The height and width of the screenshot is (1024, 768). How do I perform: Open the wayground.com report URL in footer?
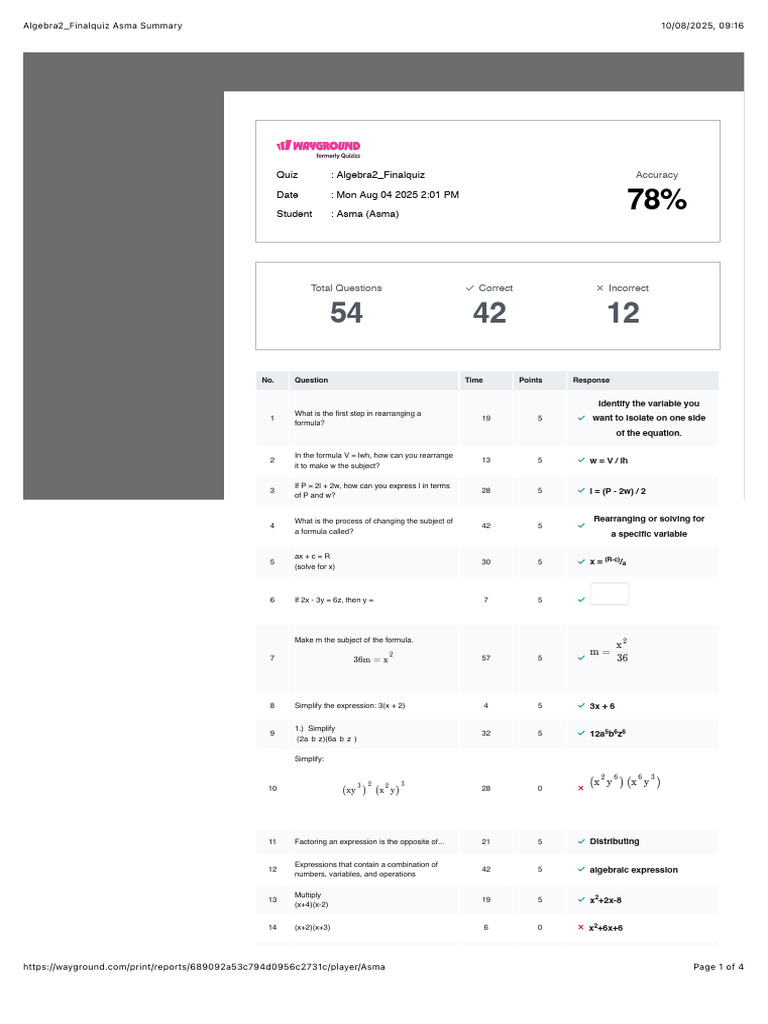(203, 967)
